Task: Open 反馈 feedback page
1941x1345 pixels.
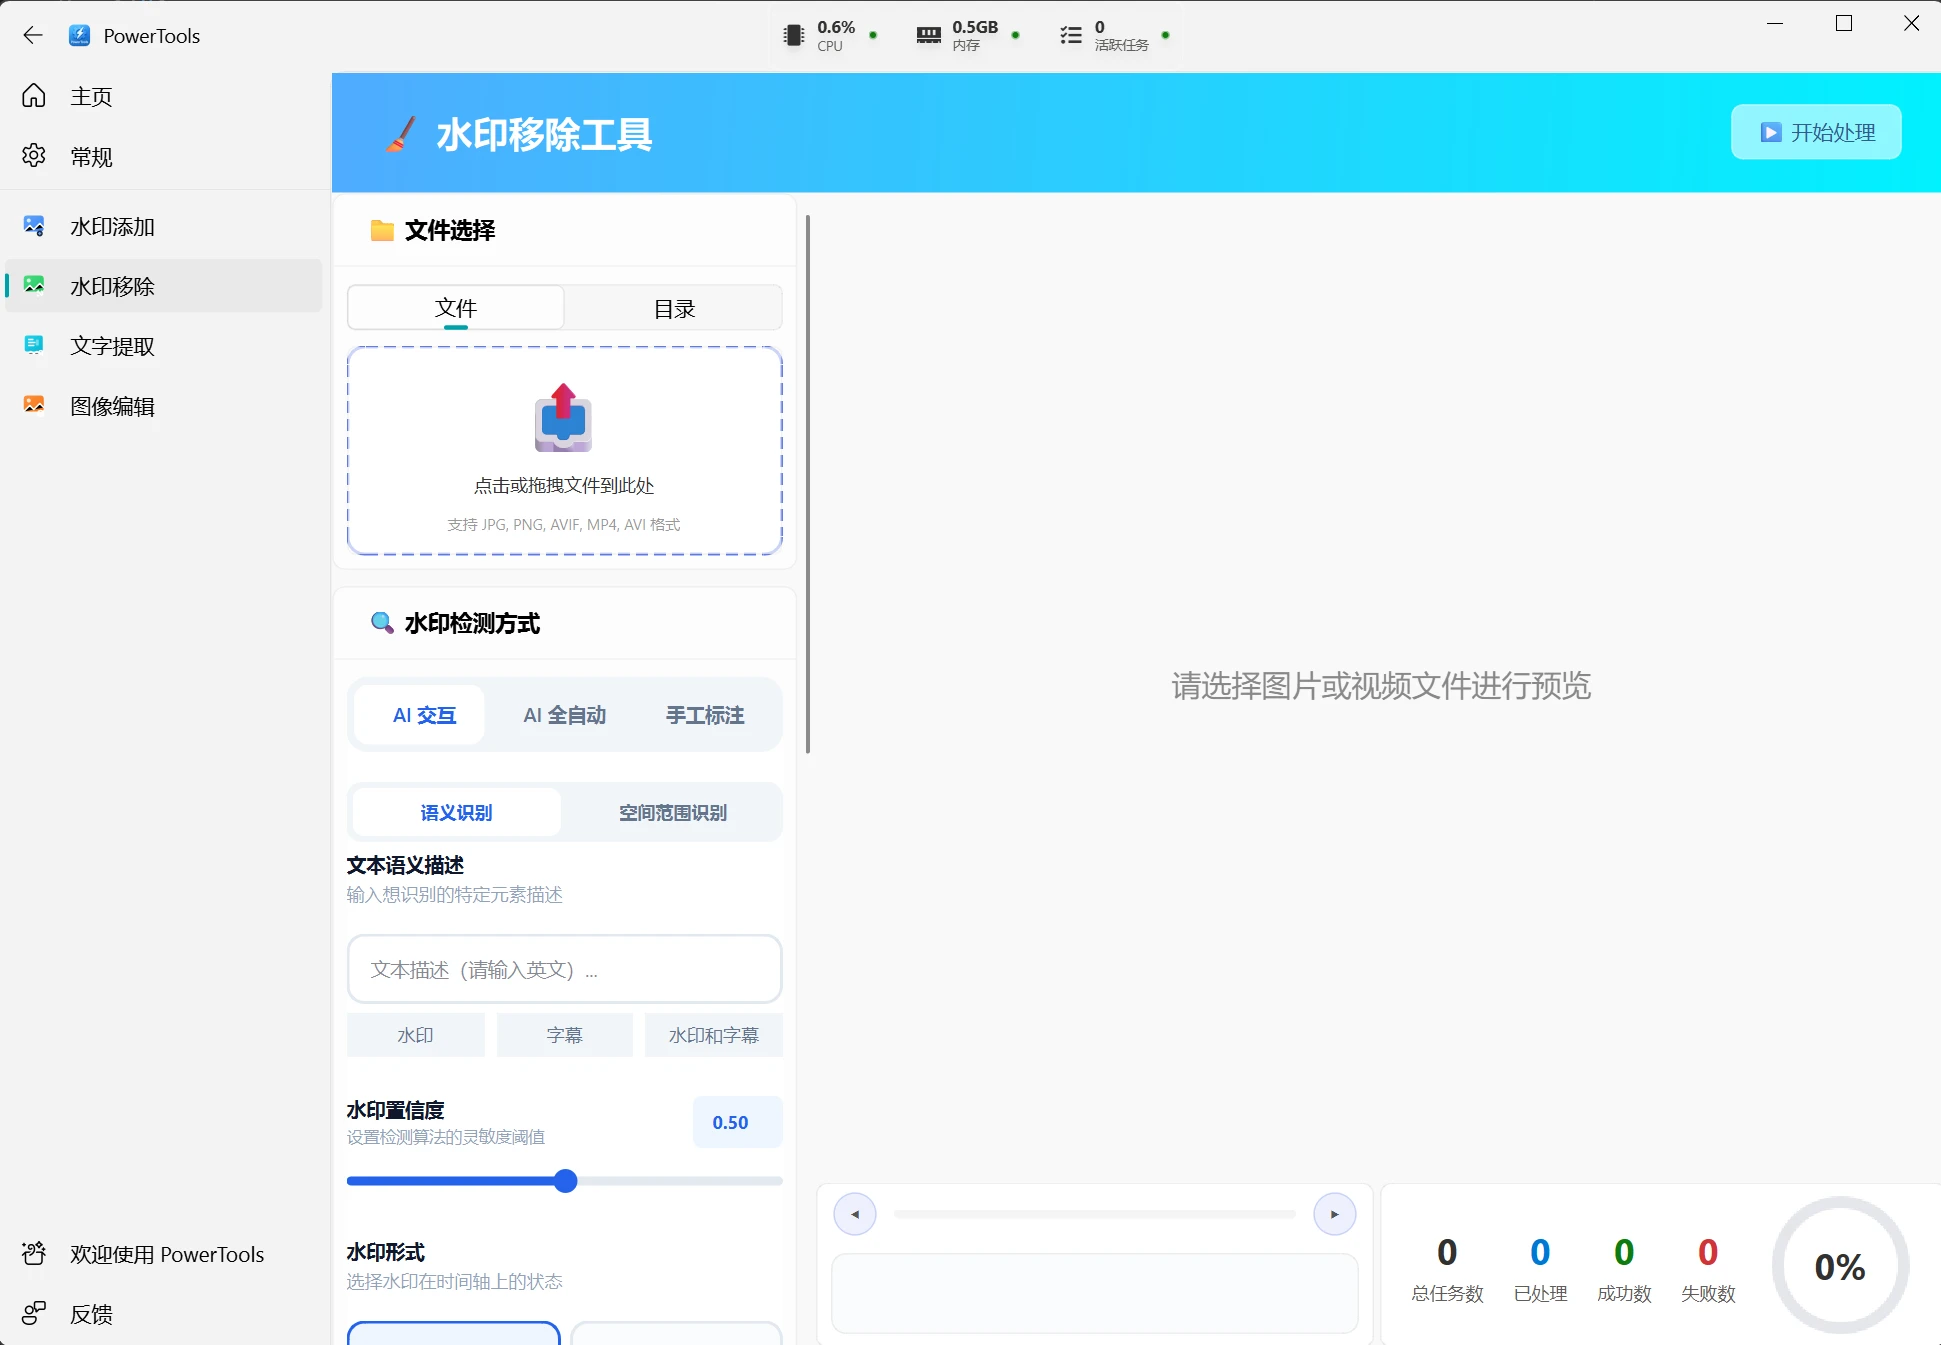Action: (x=164, y=1314)
